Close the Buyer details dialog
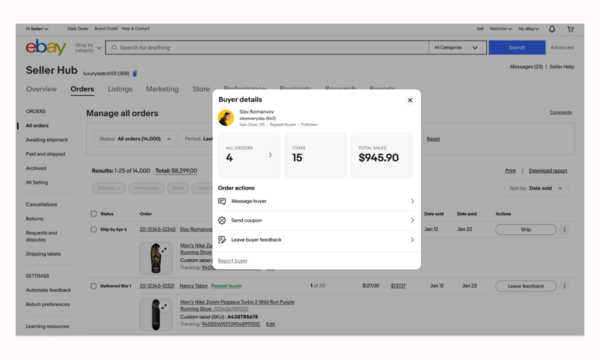The image size is (600, 360). point(410,100)
